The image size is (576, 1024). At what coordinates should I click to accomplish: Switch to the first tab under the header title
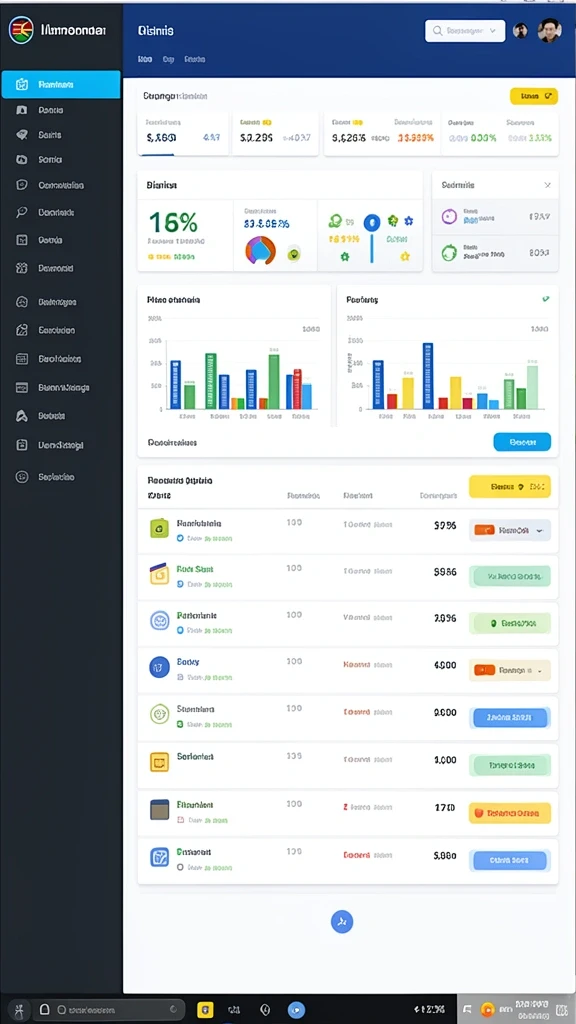145,59
